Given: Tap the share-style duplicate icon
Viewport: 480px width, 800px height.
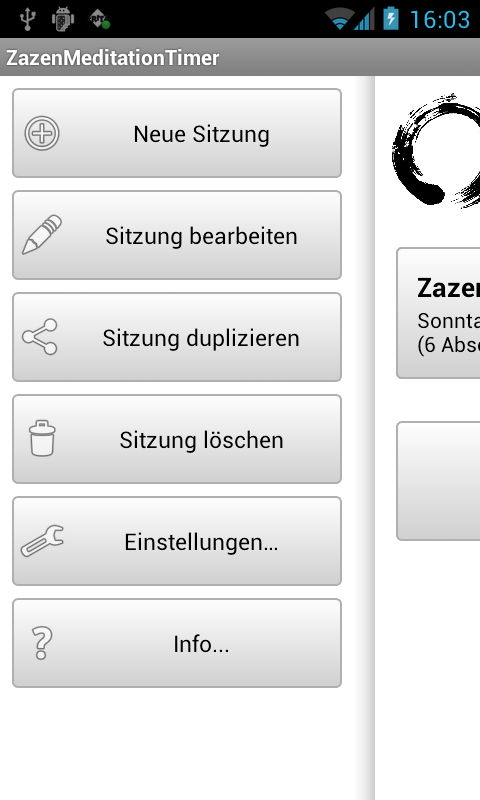Looking at the screenshot, I should 40,337.
